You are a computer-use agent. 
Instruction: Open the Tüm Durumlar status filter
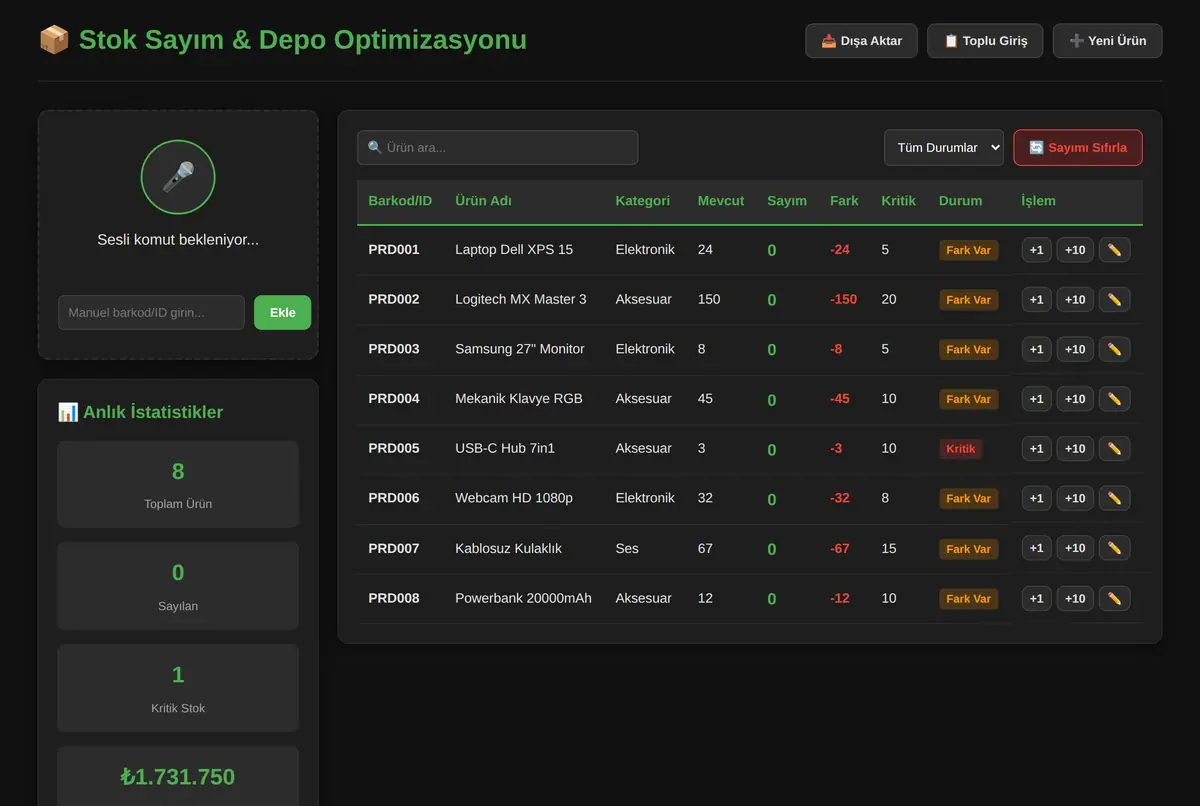(x=943, y=147)
